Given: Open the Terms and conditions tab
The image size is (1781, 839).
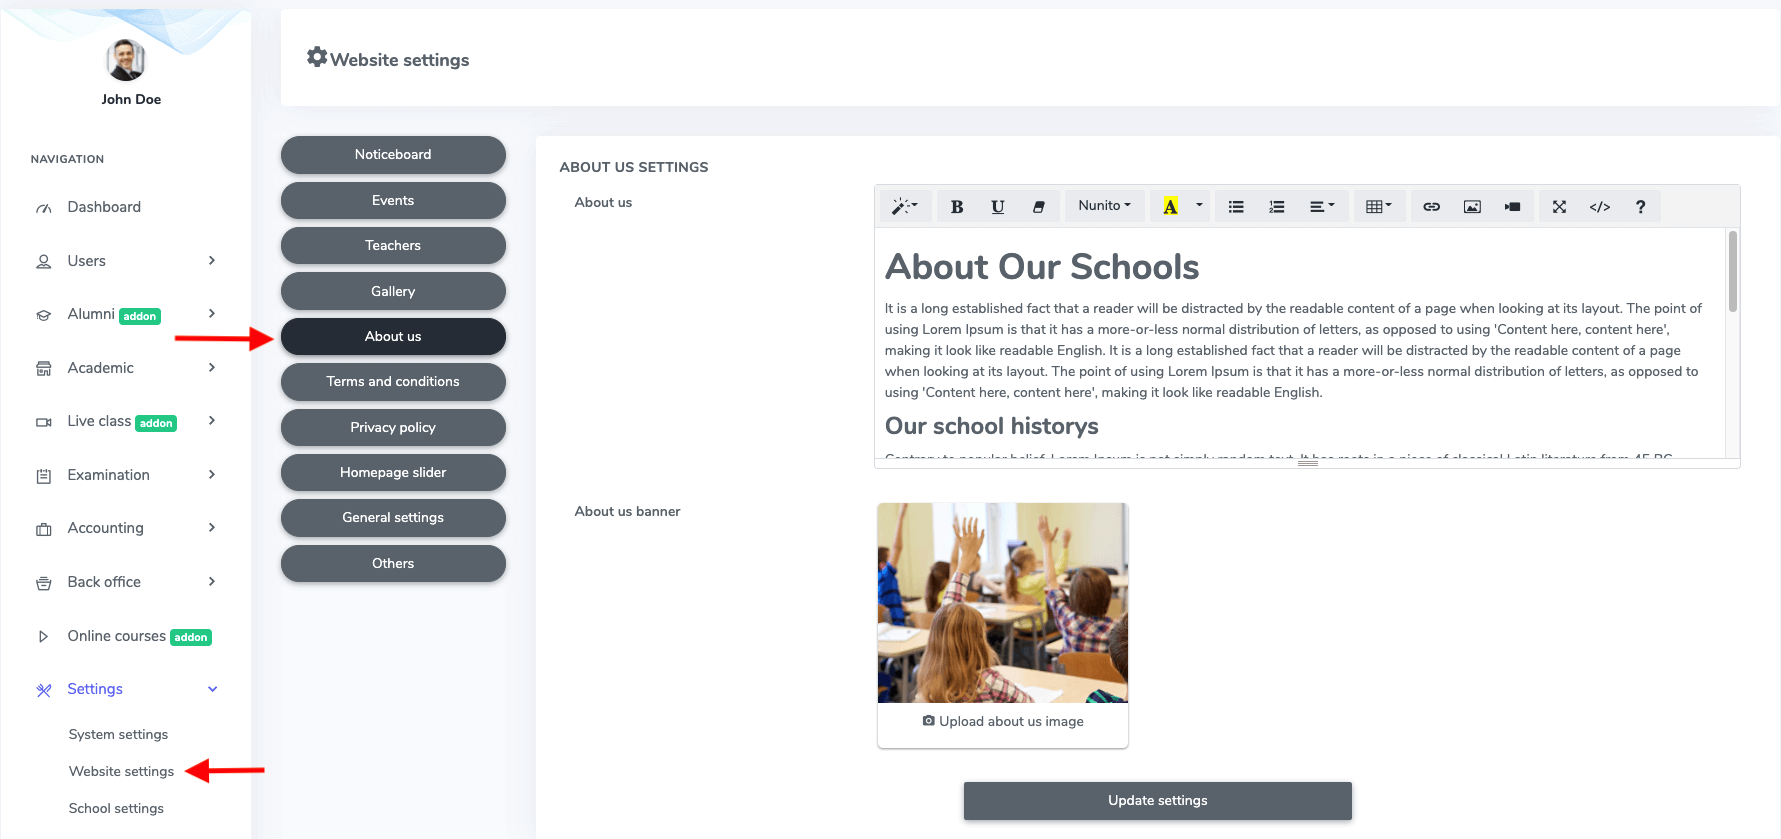Looking at the screenshot, I should pyautogui.click(x=393, y=382).
